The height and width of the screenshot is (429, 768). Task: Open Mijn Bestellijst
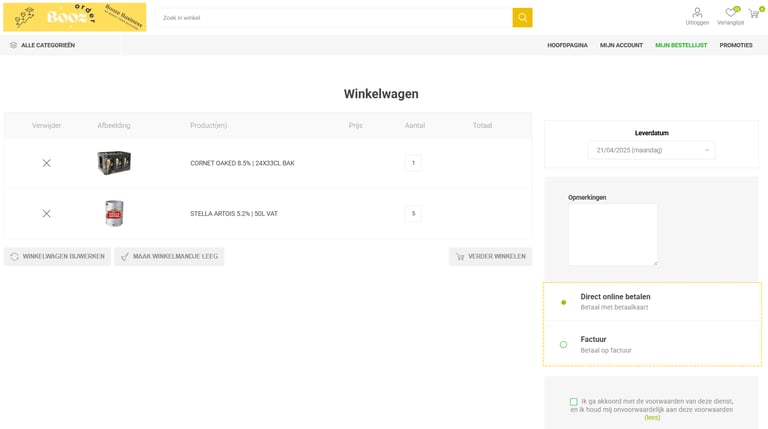[681, 45]
